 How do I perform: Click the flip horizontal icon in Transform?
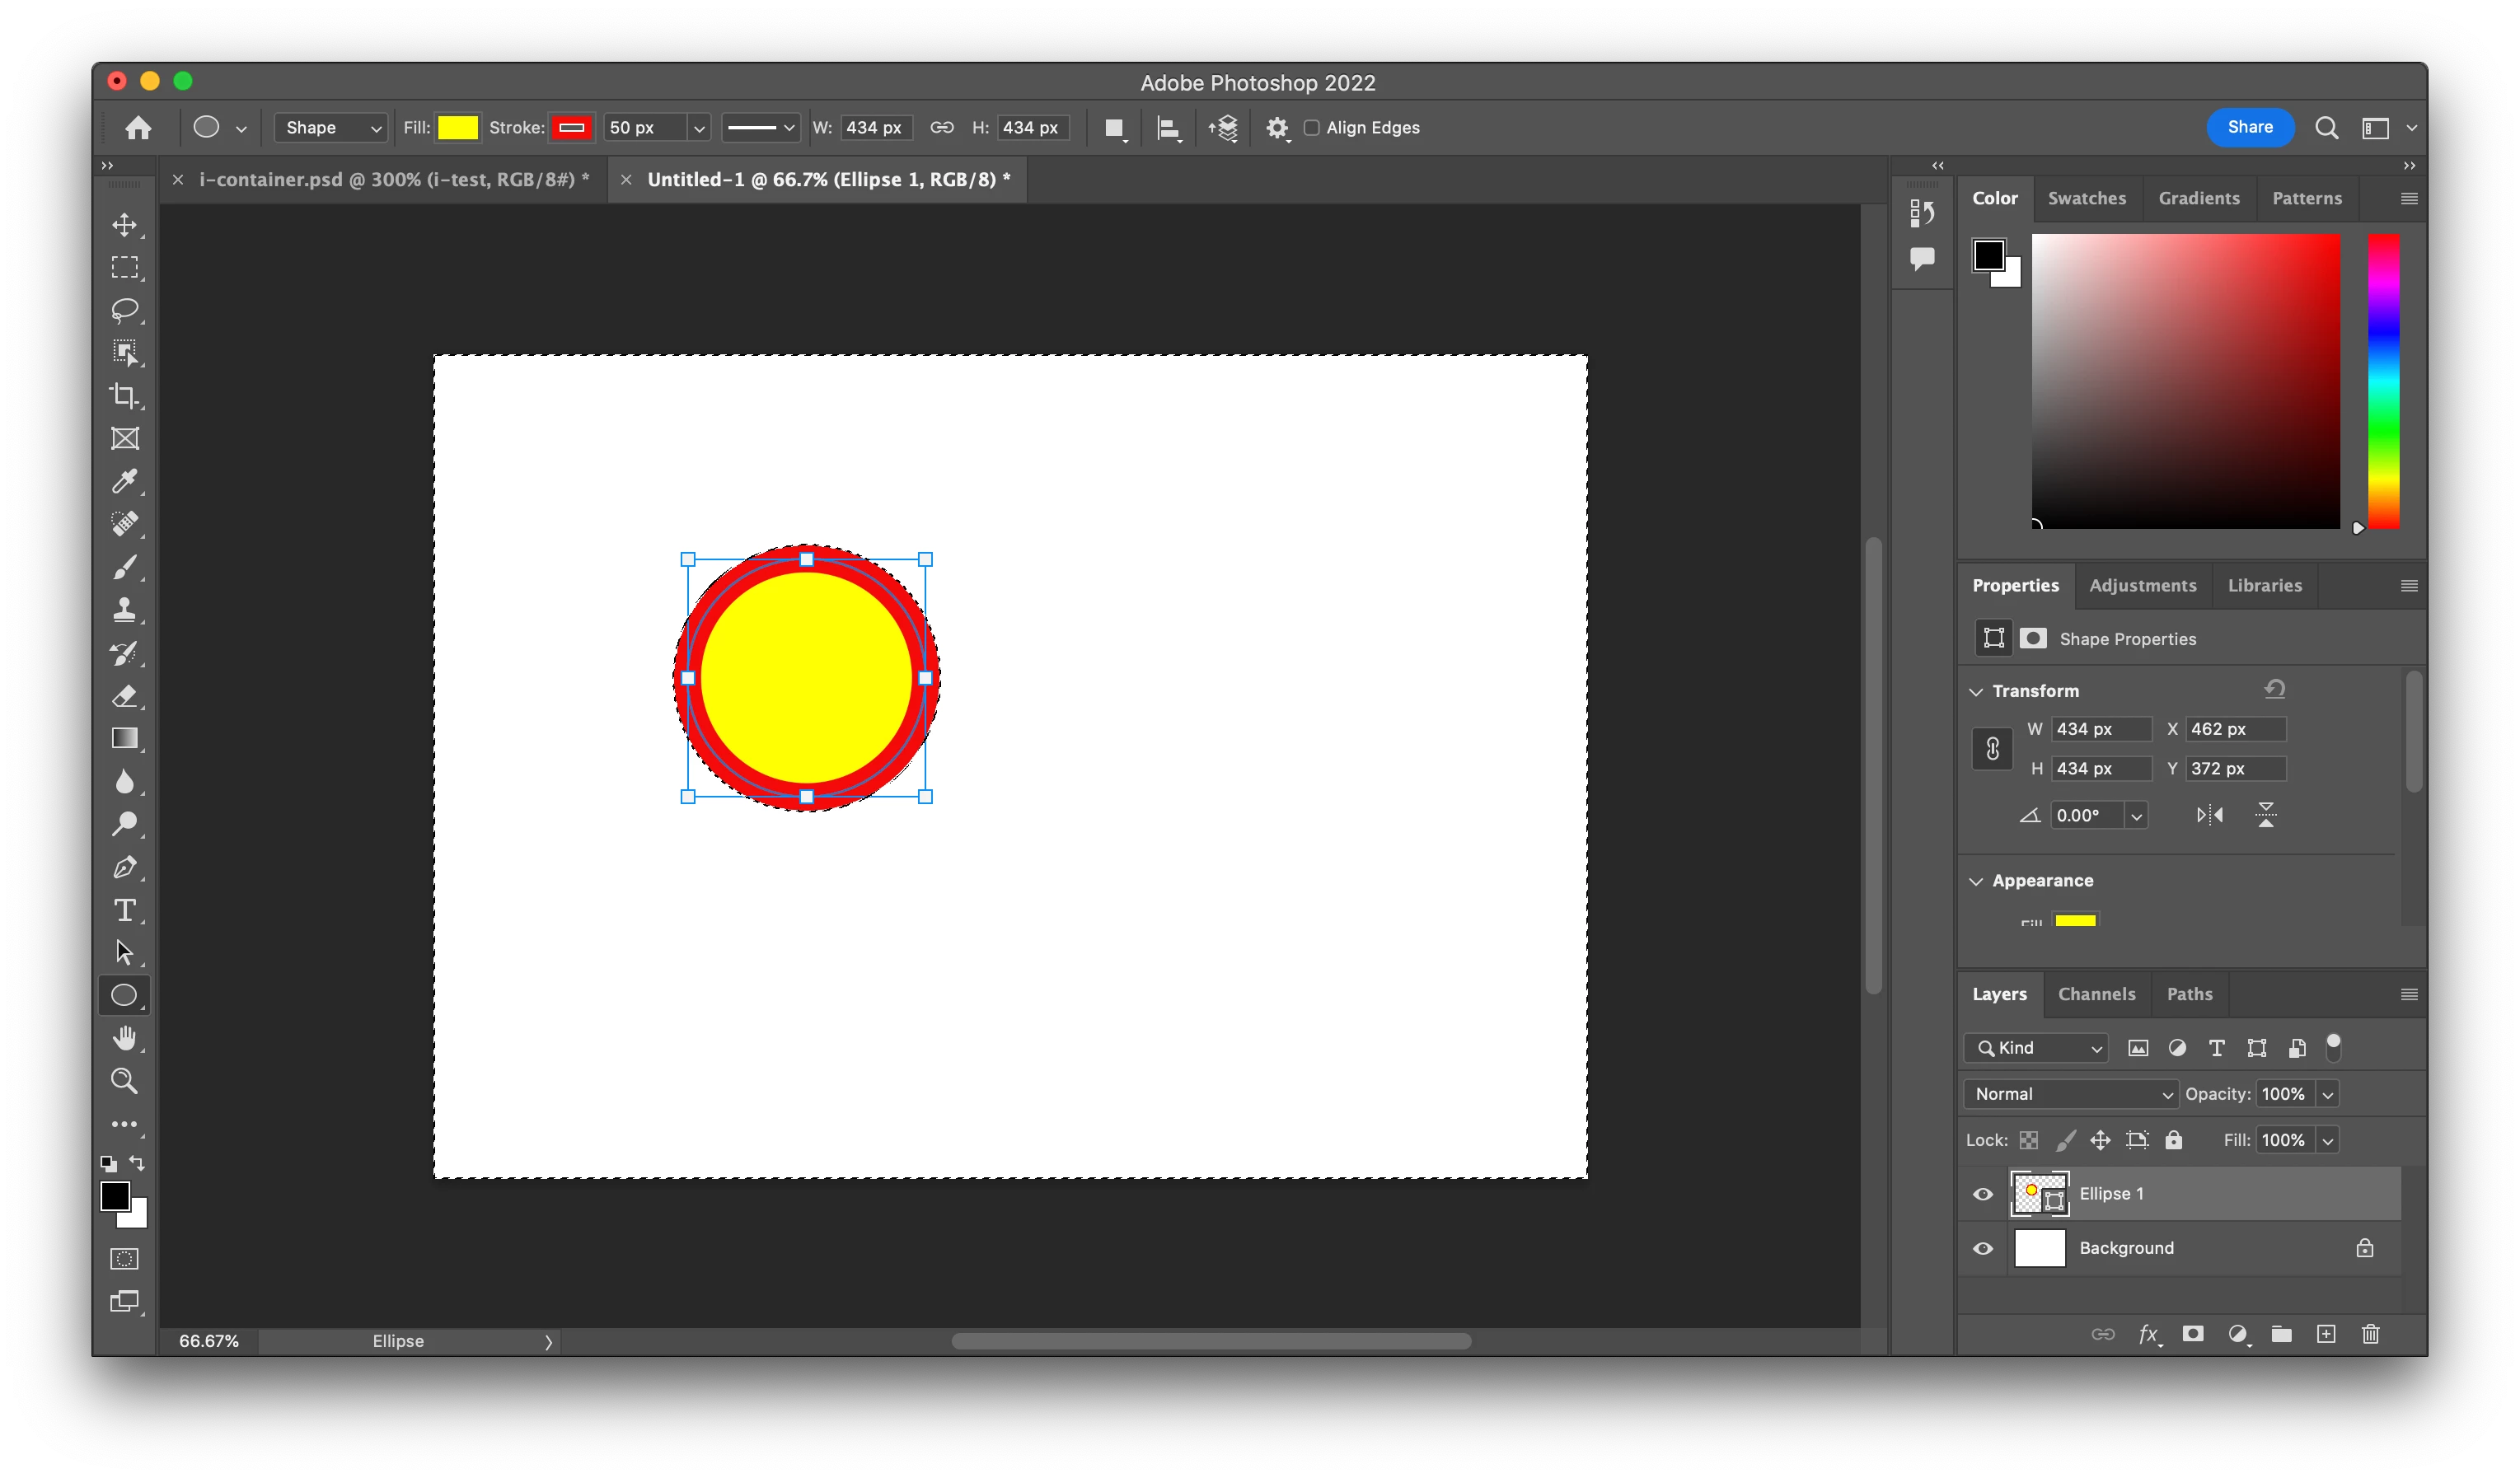2210,815
